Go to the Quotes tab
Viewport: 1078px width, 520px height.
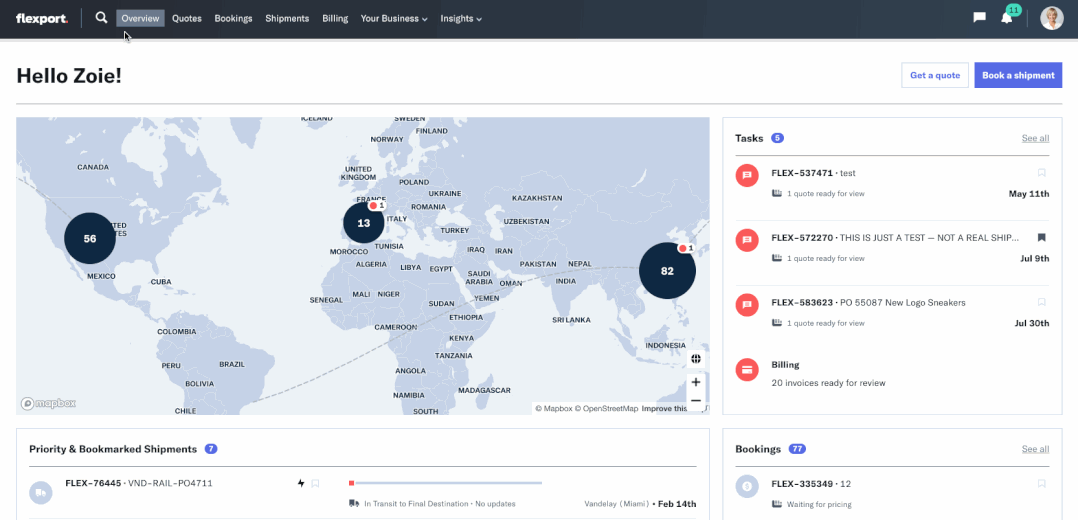[x=186, y=18]
